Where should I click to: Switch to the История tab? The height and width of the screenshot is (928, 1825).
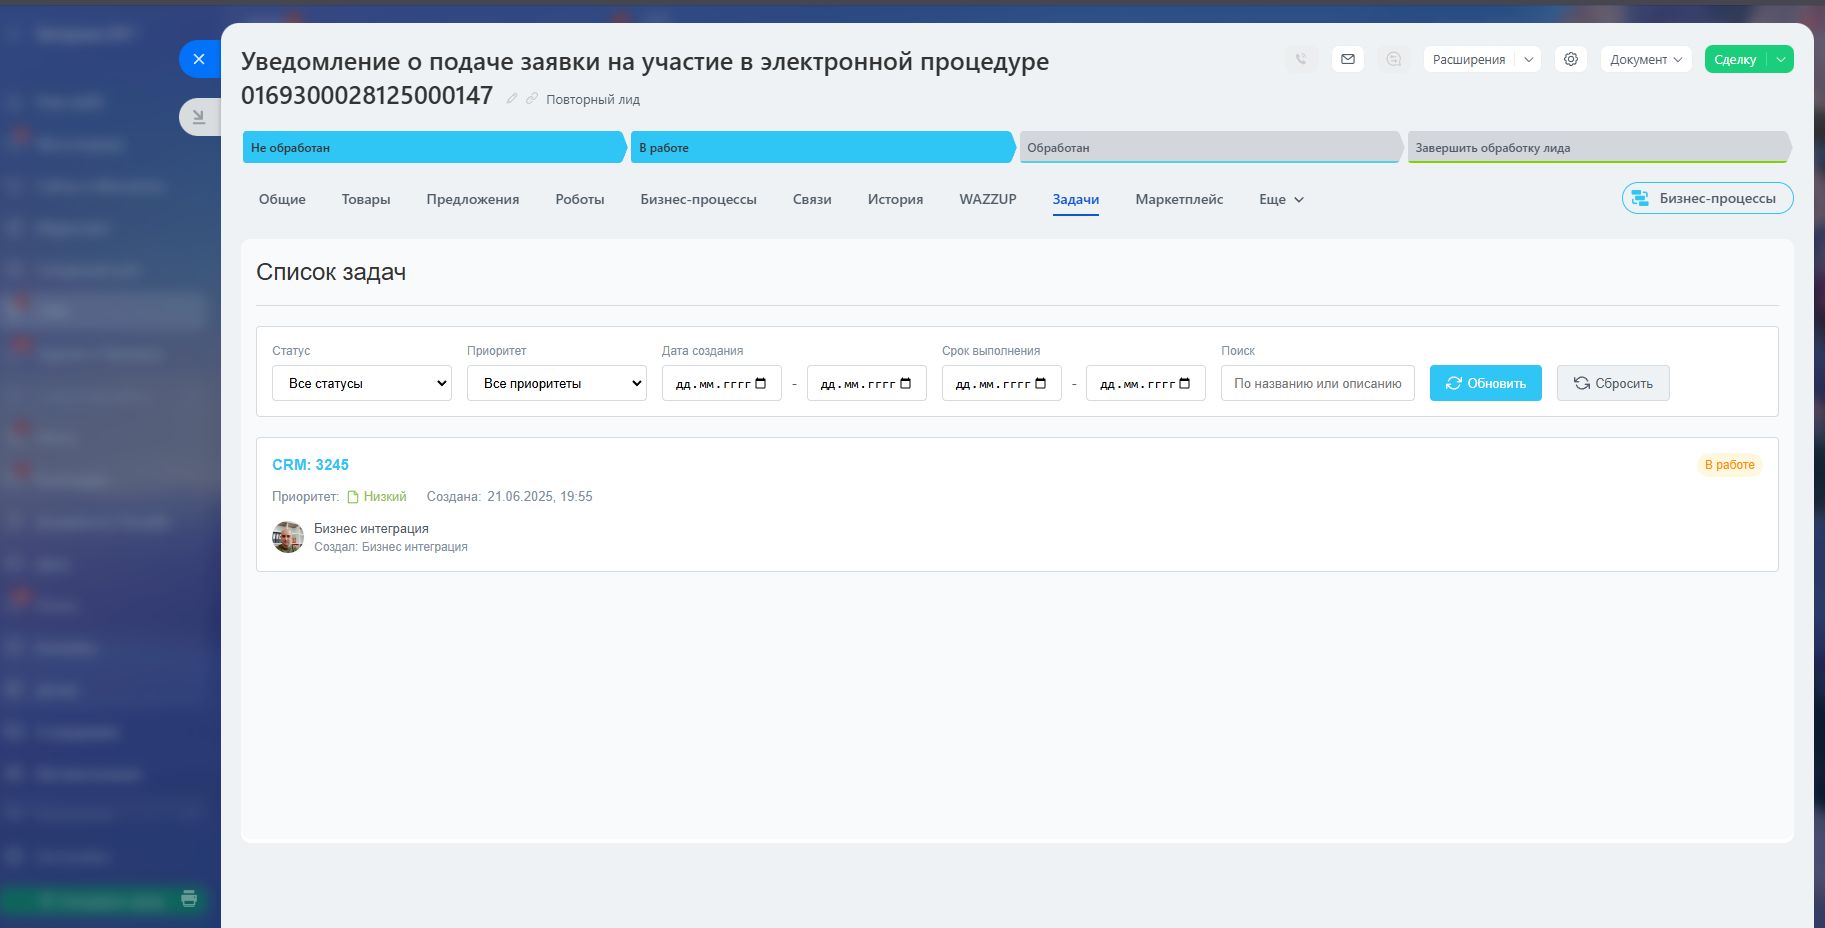pyautogui.click(x=895, y=199)
